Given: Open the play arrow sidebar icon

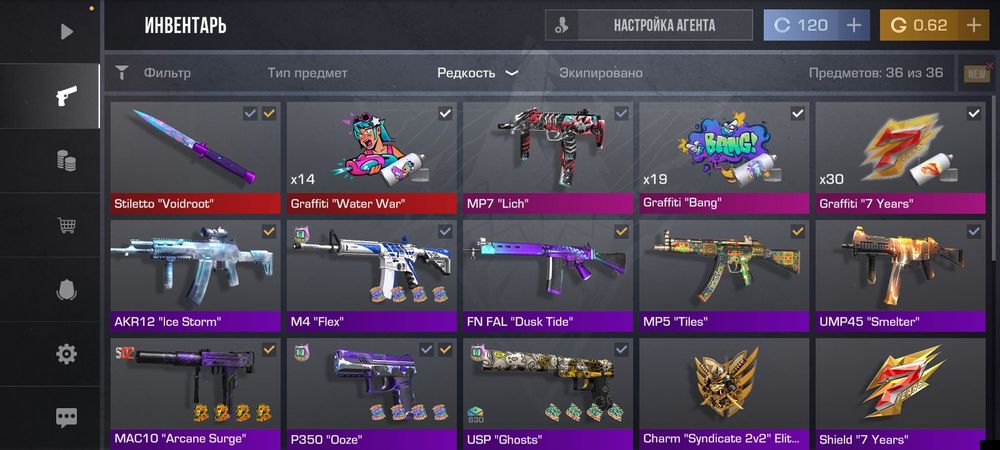Looking at the screenshot, I should [67, 31].
